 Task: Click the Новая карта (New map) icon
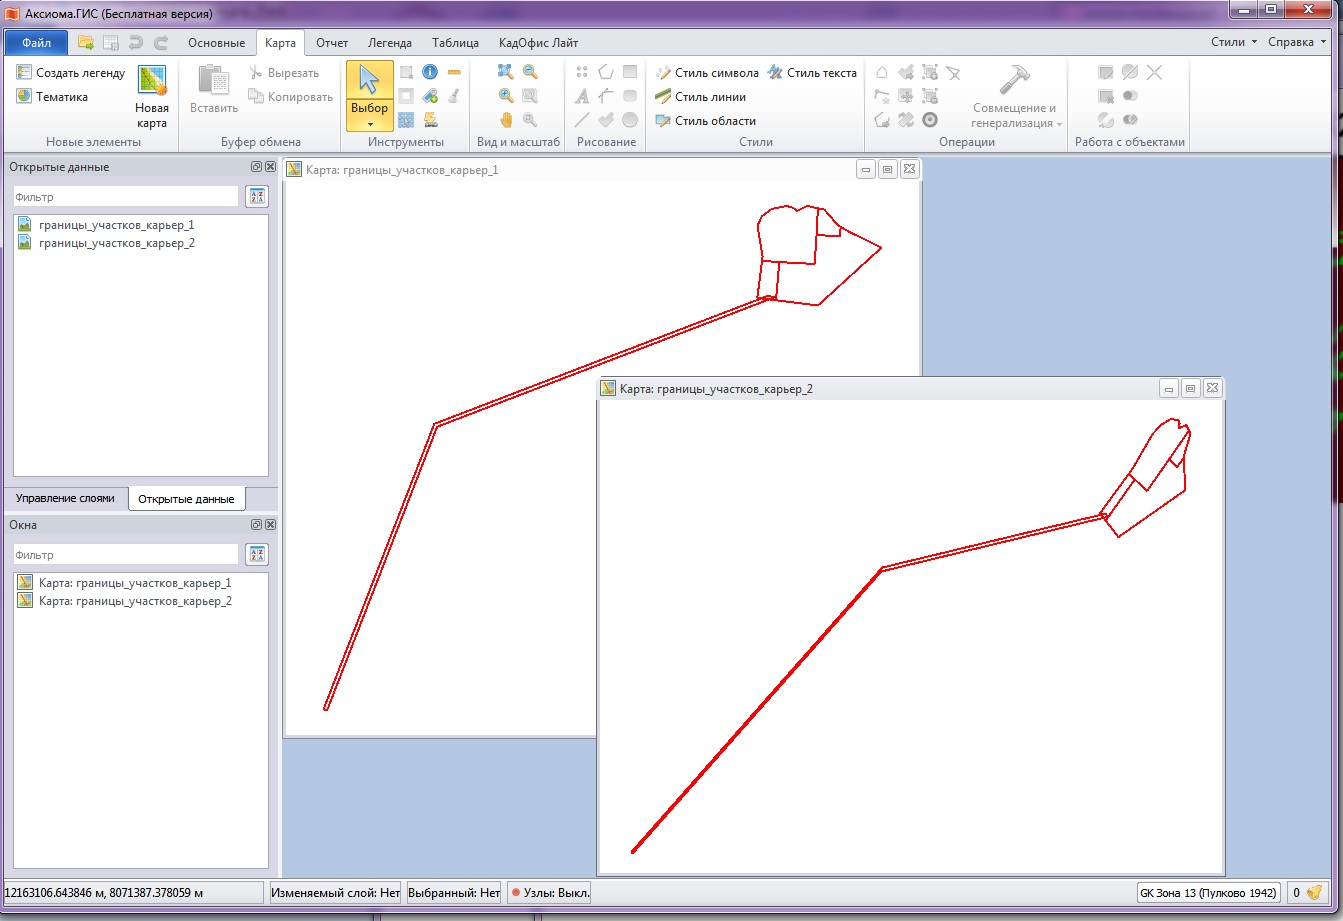[x=152, y=97]
